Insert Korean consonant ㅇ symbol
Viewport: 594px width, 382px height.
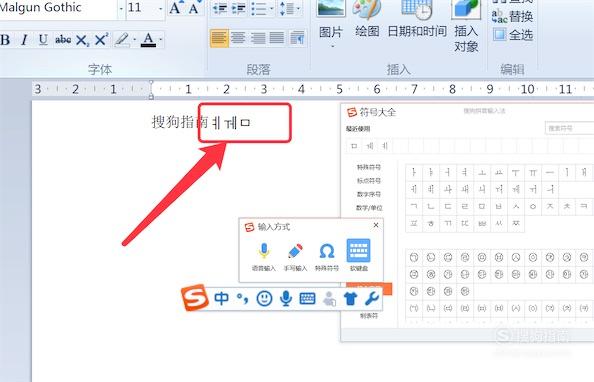[533, 207]
